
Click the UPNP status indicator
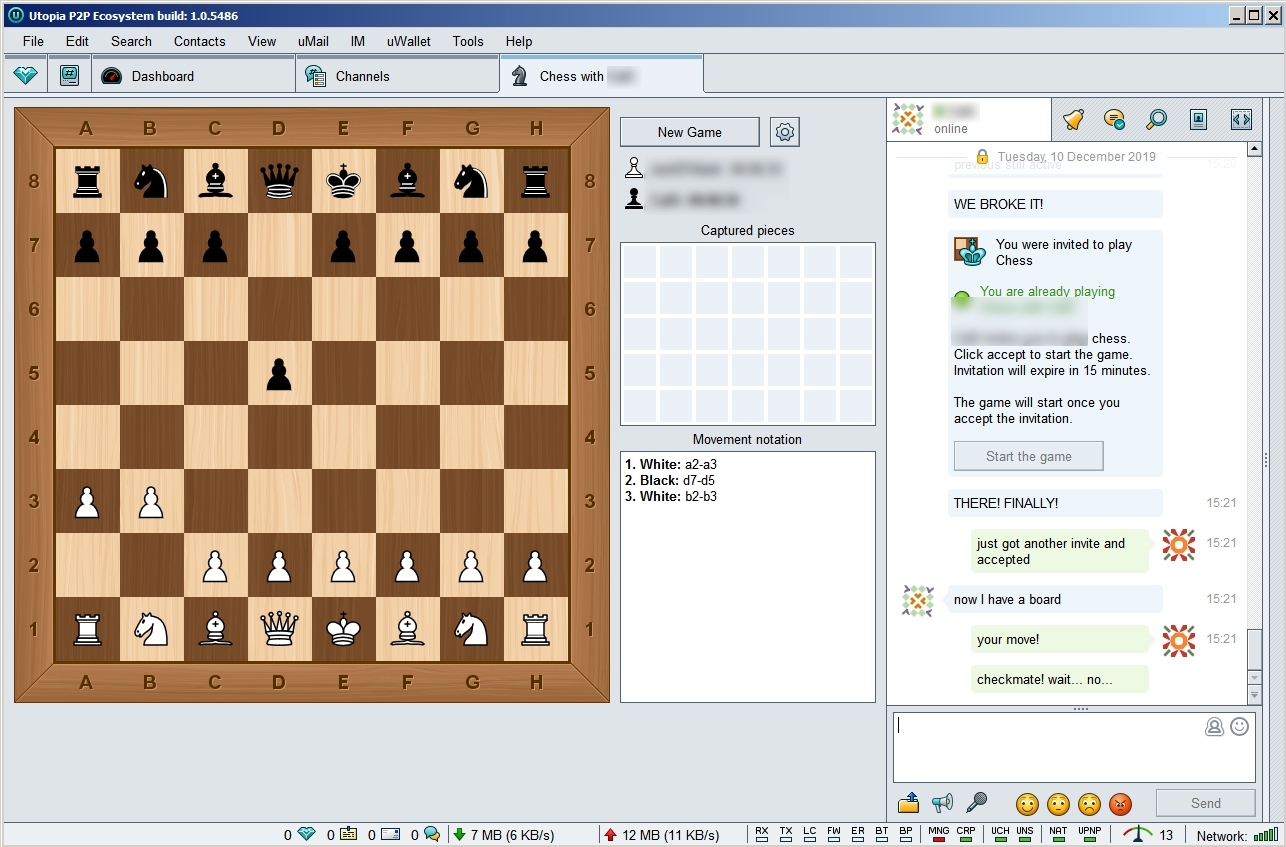pyautogui.click(x=1089, y=834)
